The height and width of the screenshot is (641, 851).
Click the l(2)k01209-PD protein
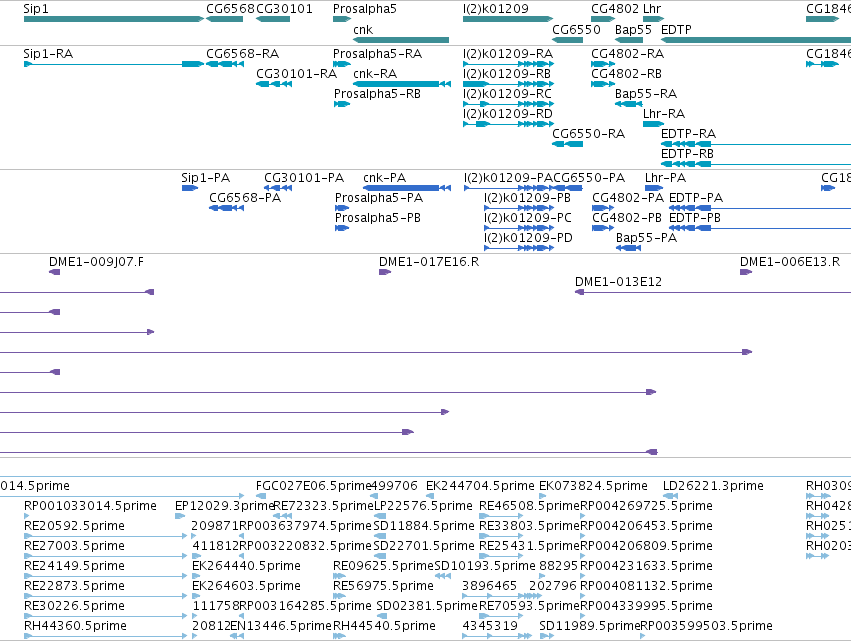tap(519, 248)
